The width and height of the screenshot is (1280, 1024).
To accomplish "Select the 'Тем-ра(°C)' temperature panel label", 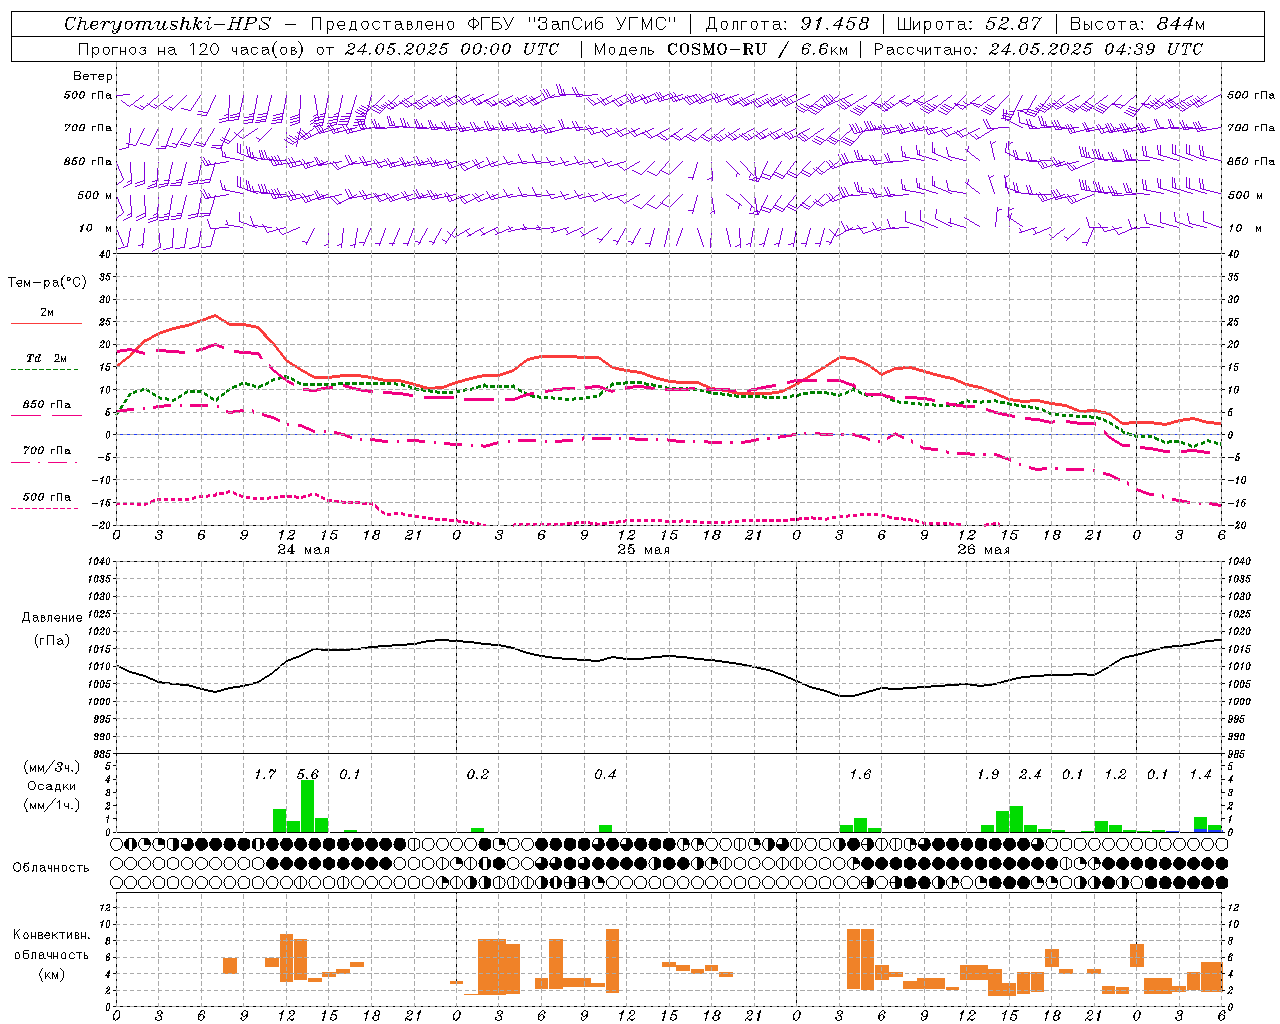I will coord(47,283).
